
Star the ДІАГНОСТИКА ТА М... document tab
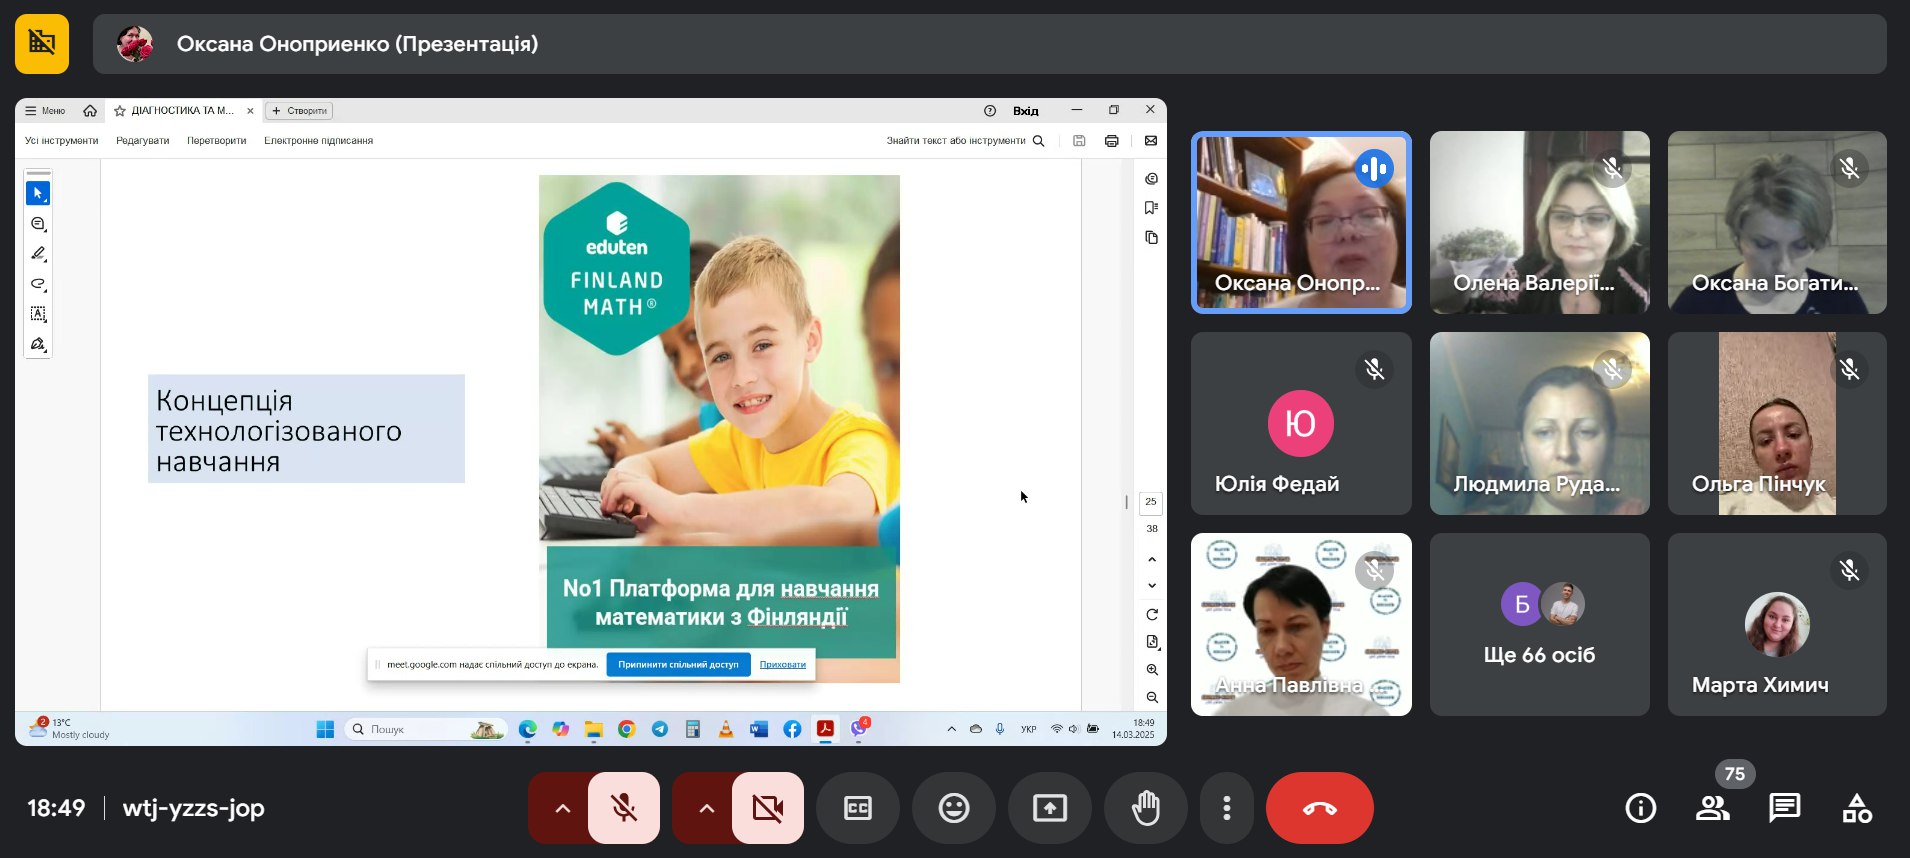[120, 111]
